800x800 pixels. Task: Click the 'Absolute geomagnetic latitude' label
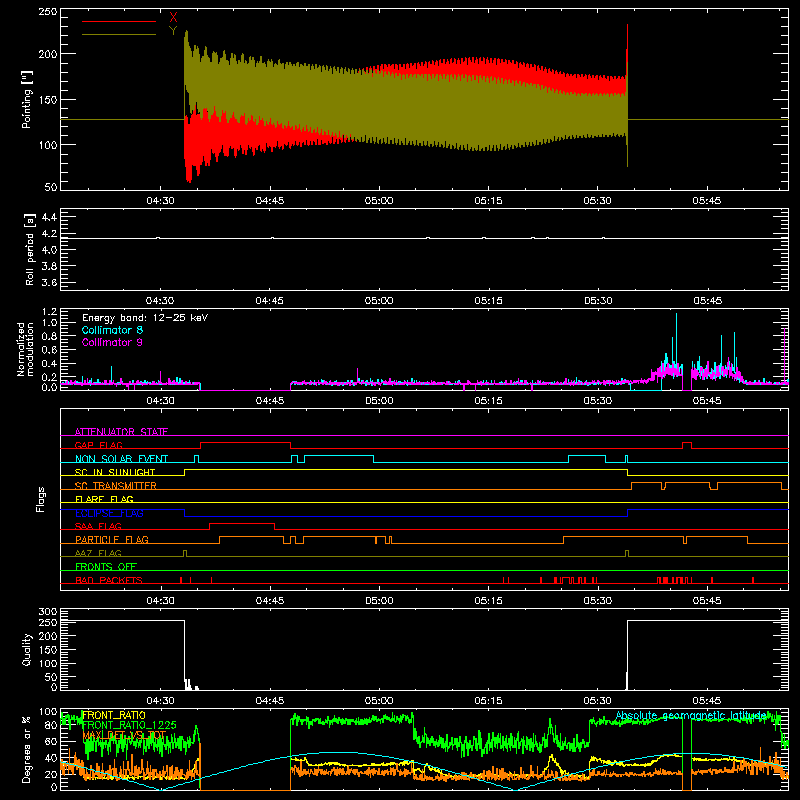pyautogui.click(x=691, y=715)
